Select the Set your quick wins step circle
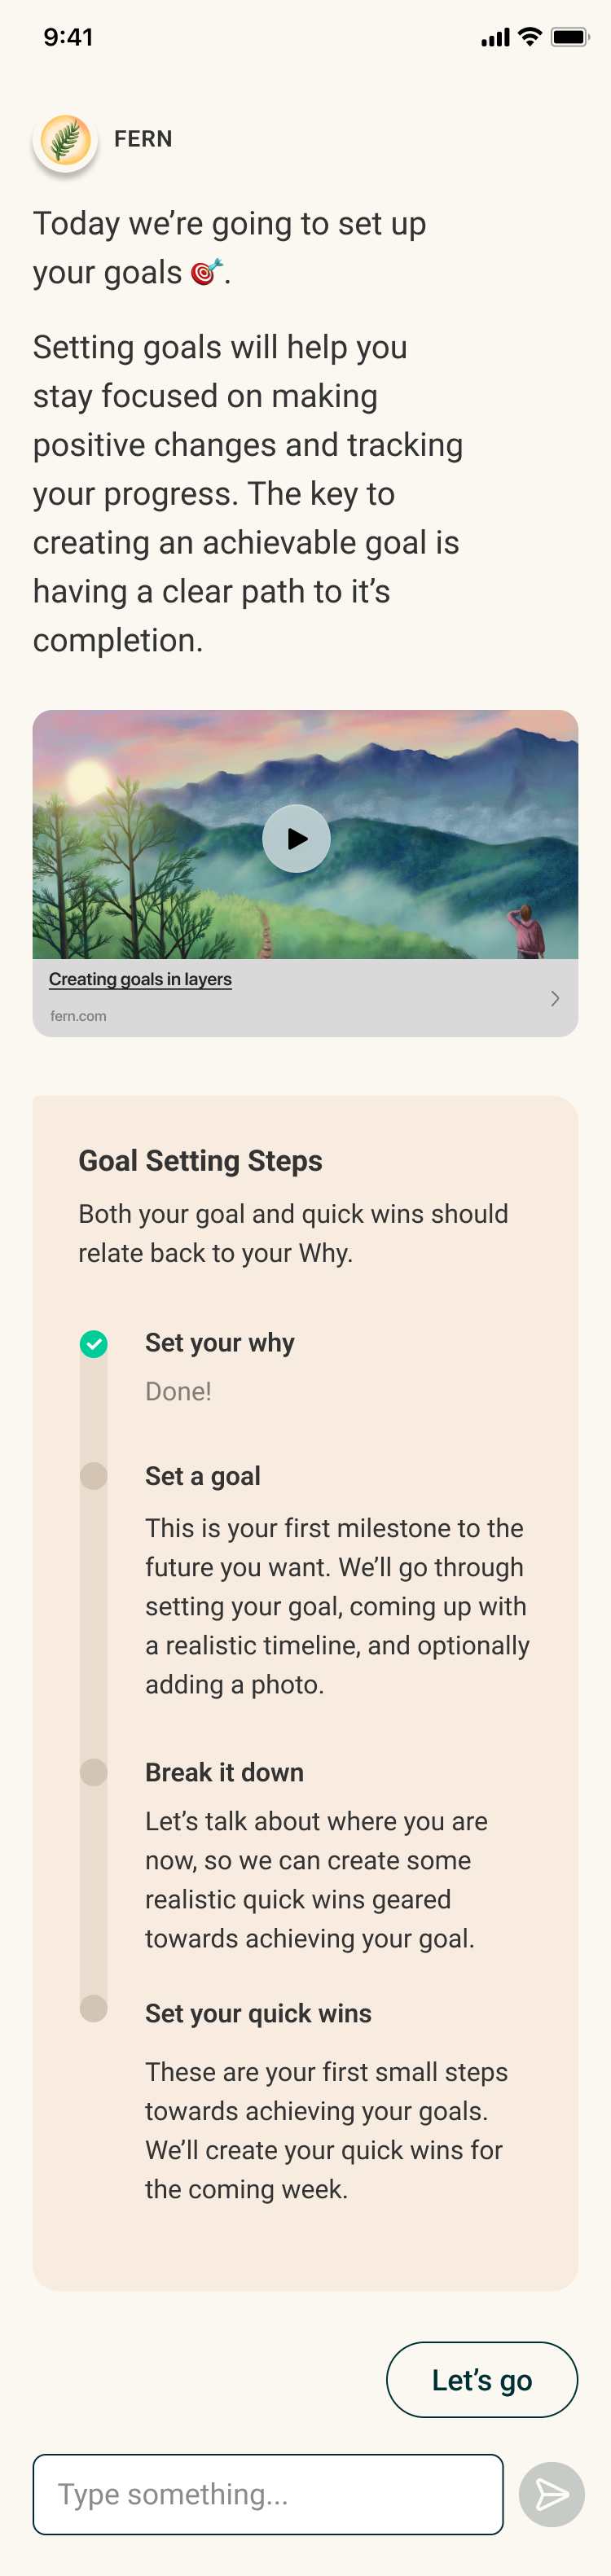611x2576 pixels. [94, 2008]
